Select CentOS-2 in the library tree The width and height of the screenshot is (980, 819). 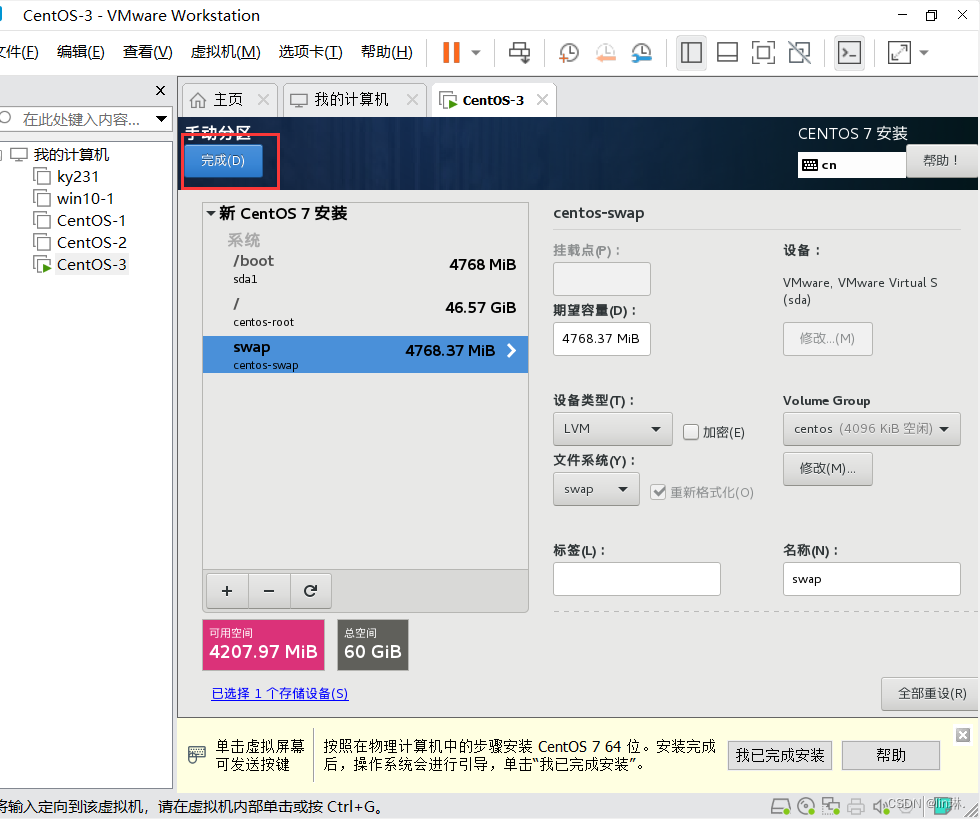pos(91,243)
